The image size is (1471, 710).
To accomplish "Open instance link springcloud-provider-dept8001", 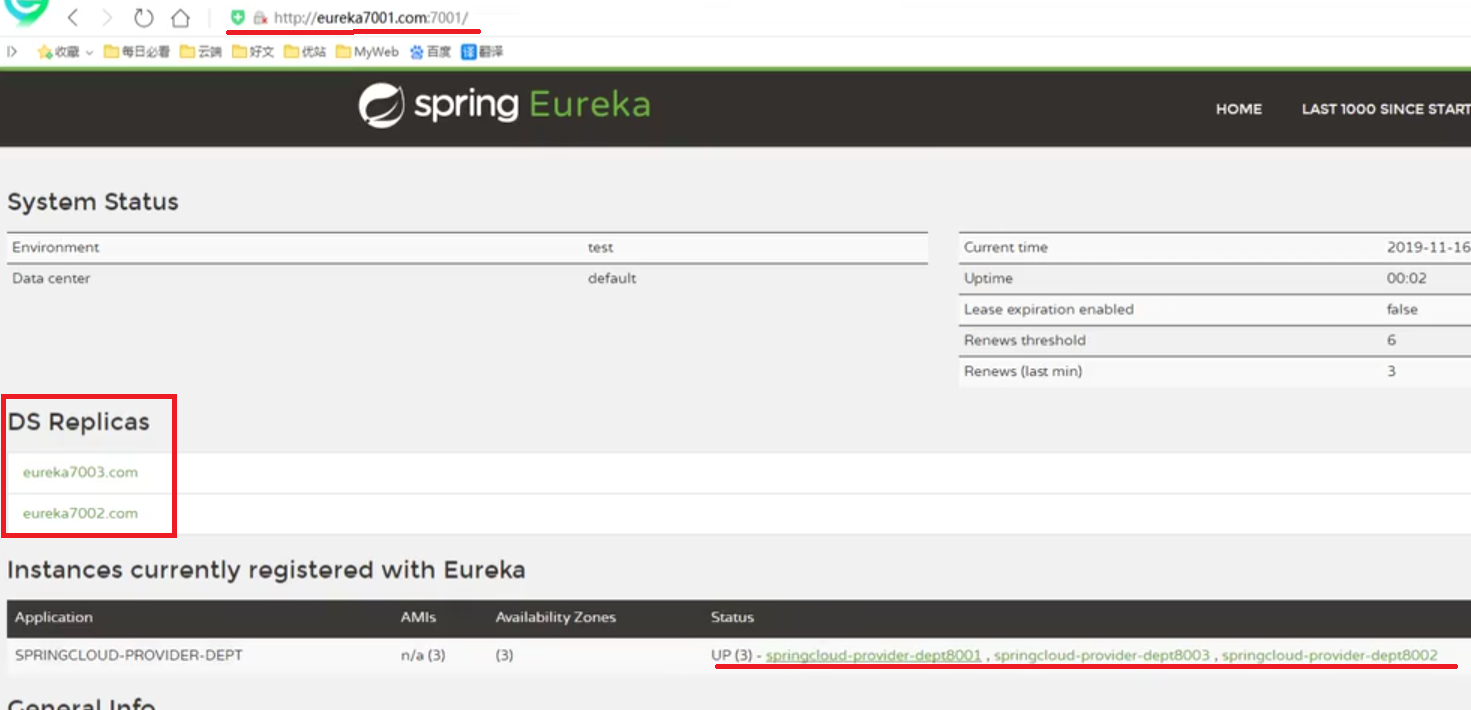I will [873, 655].
